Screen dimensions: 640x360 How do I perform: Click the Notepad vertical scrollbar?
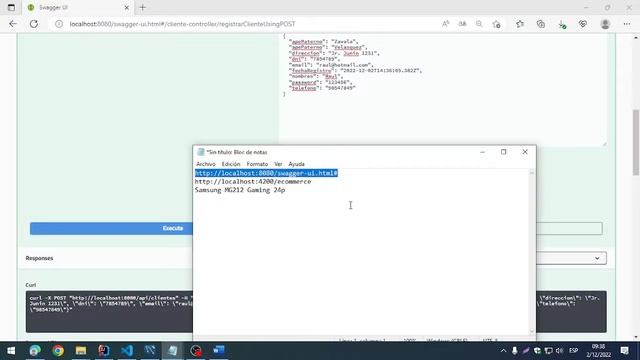pyautogui.click(x=531, y=252)
